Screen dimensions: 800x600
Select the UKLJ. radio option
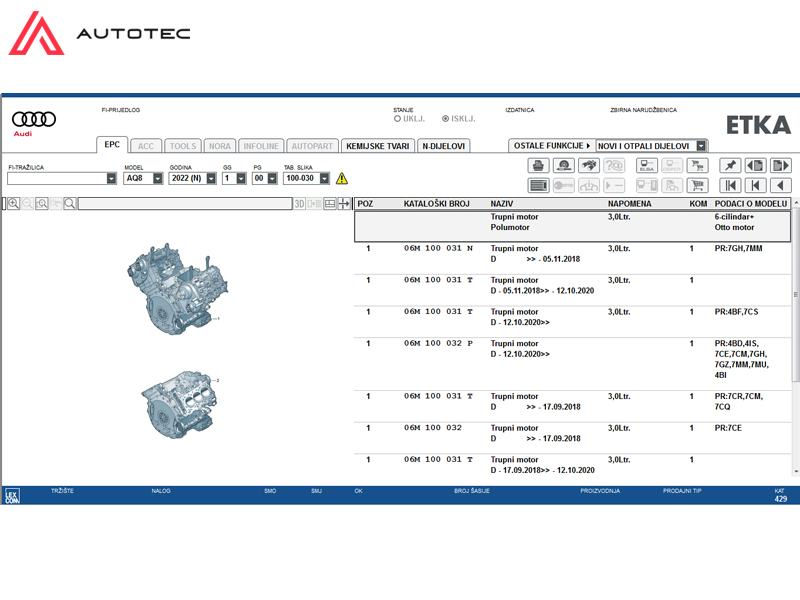point(397,118)
